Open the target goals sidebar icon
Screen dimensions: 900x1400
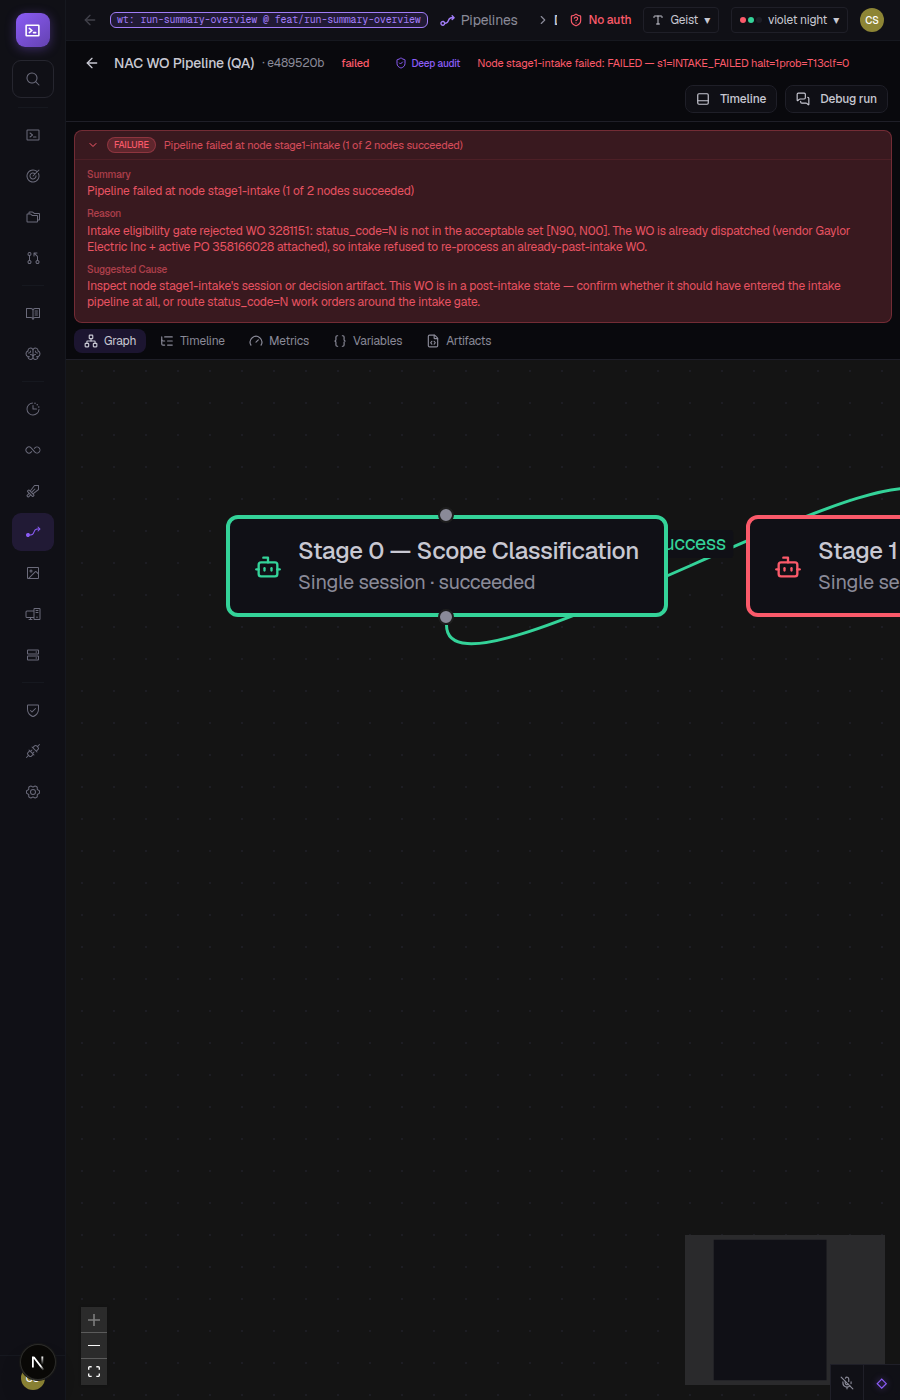(33, 176)
